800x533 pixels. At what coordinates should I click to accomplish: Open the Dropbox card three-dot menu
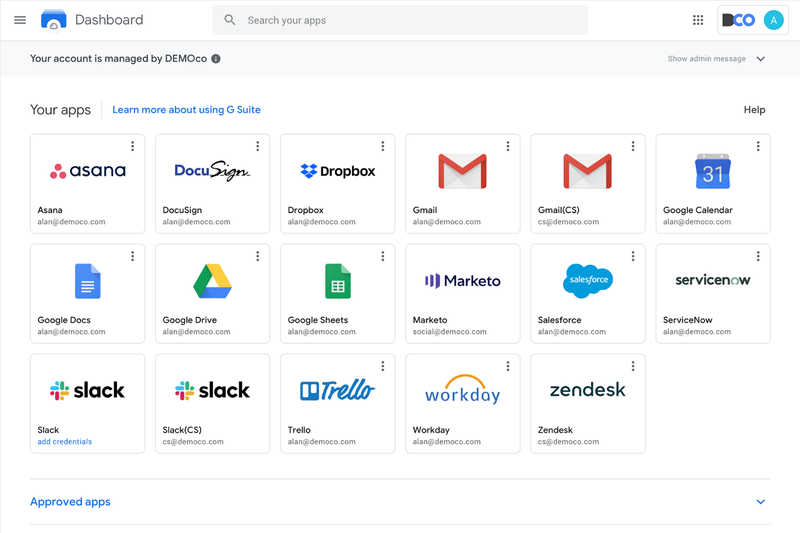[383, 146]
